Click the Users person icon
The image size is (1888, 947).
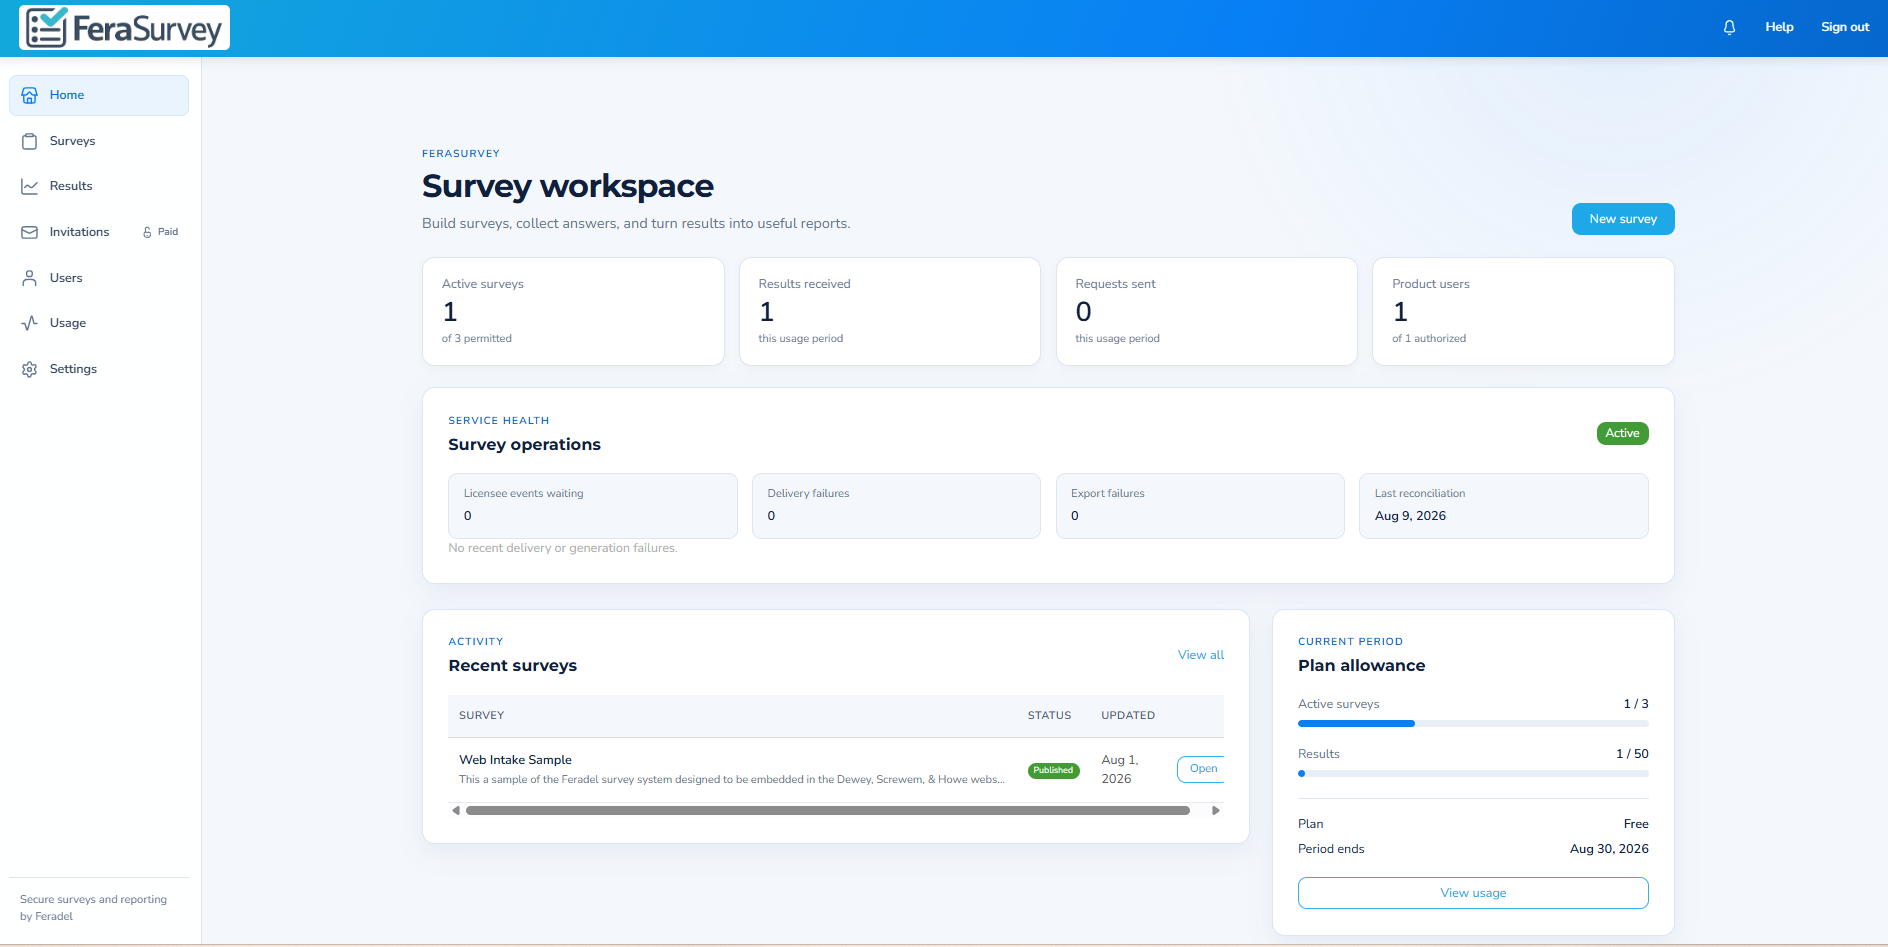(30, 278)
